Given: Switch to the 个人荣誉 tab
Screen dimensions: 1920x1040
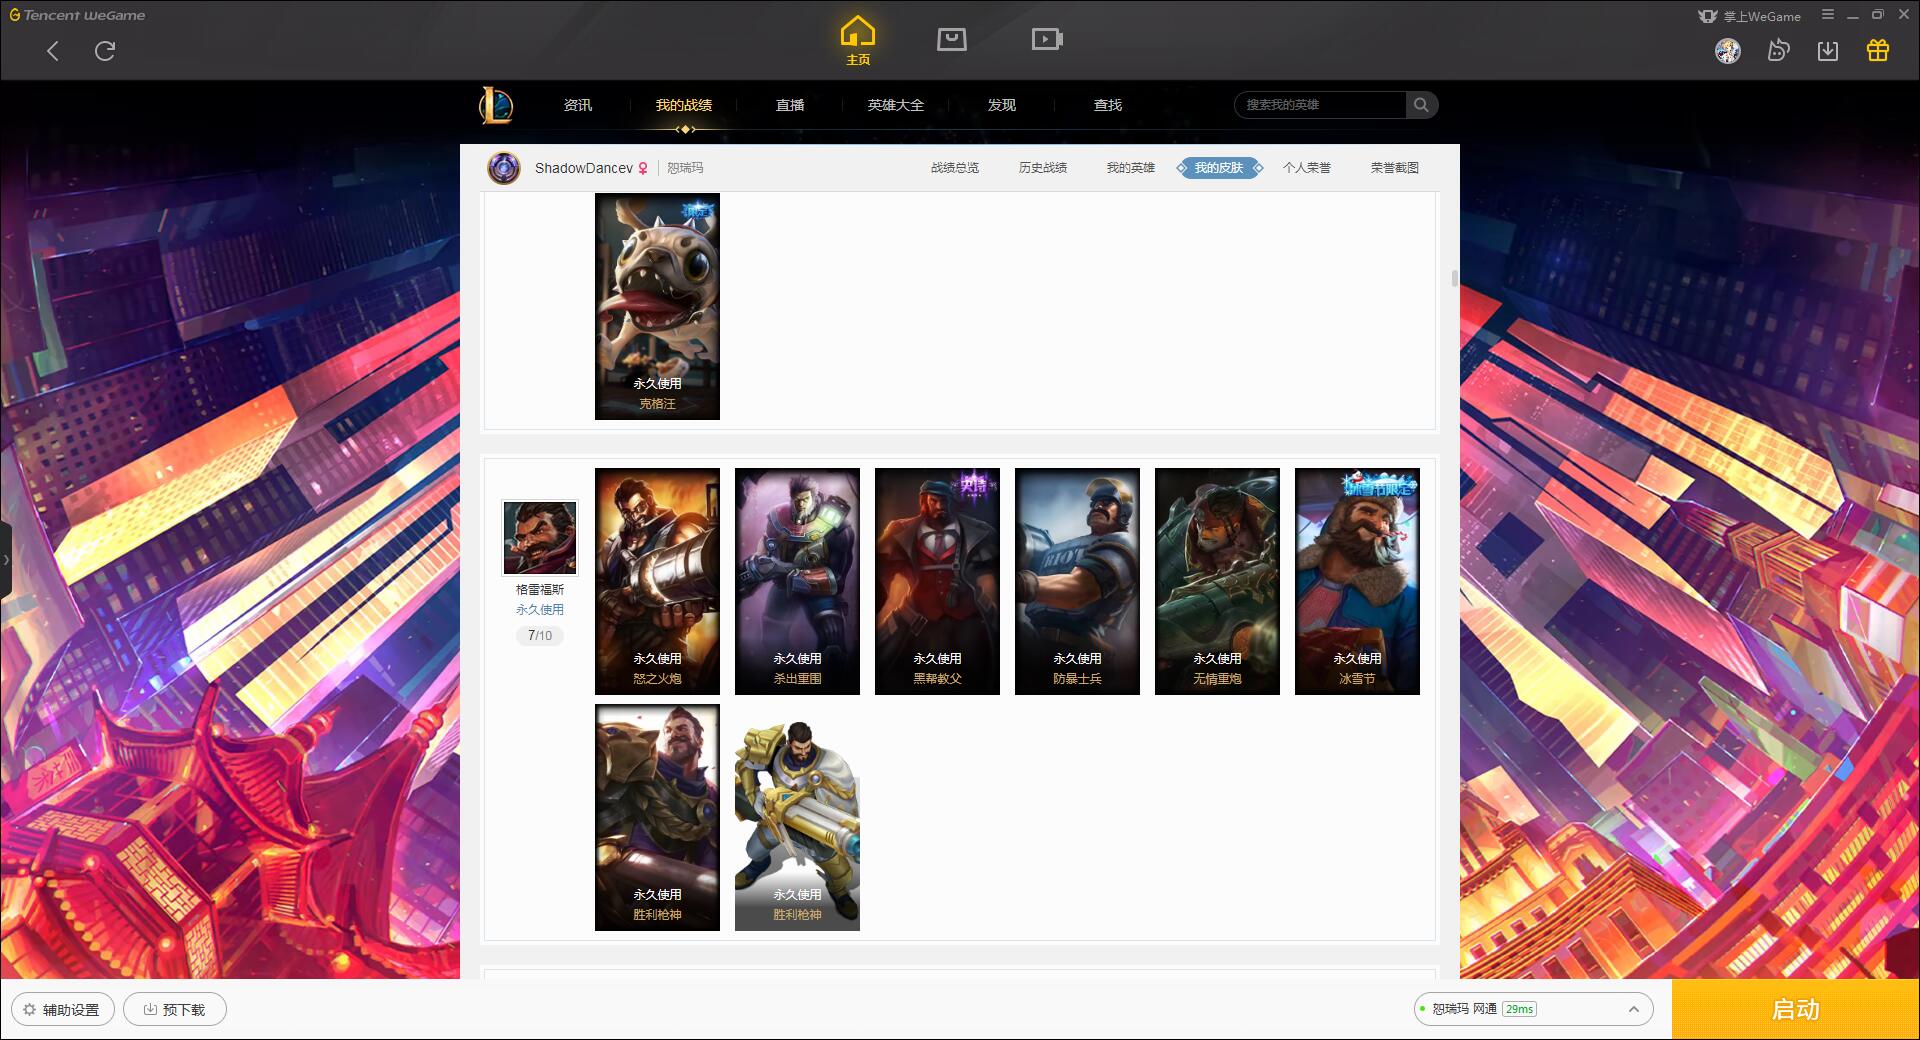Looking at the screenshot, I should pyautogui.click(x=1307, y=168).
